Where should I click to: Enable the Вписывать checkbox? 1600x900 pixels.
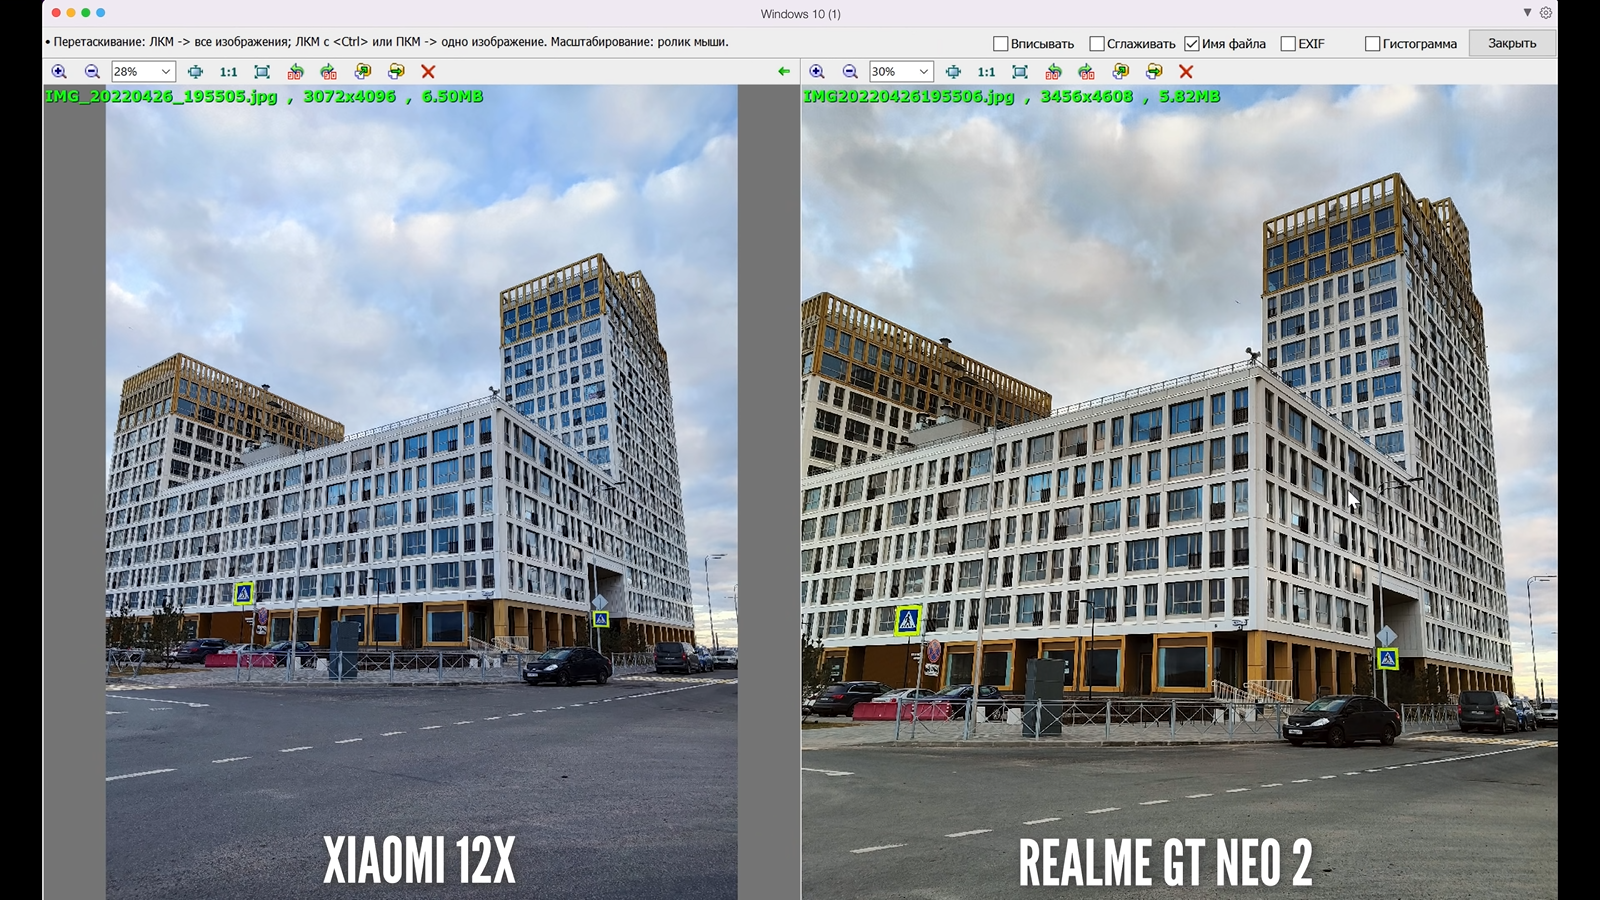(1000, 44)
